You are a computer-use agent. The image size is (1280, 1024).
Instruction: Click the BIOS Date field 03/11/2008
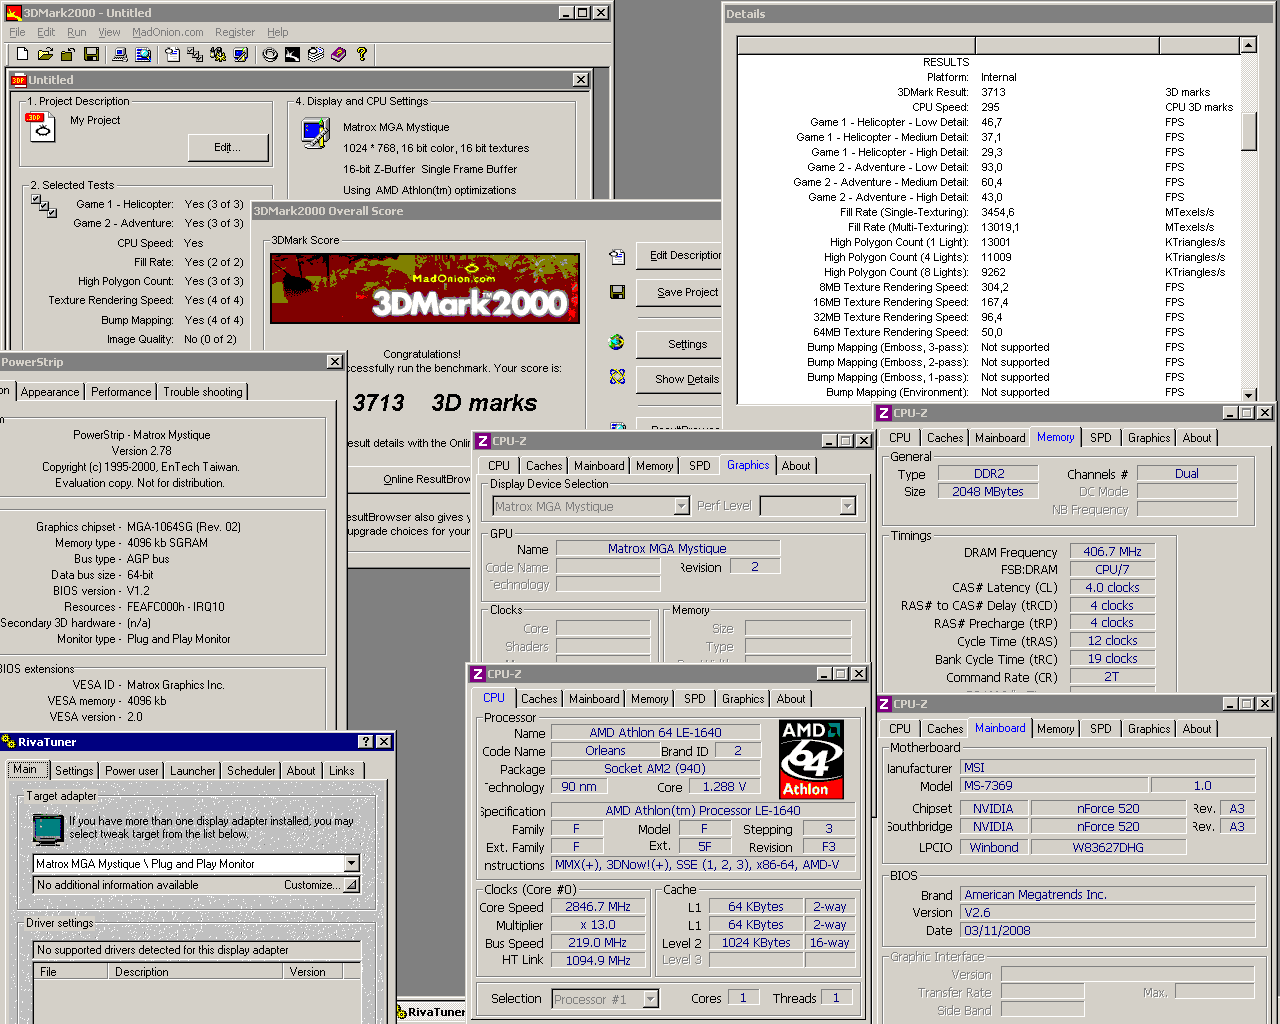click(x=1107, y=931)
